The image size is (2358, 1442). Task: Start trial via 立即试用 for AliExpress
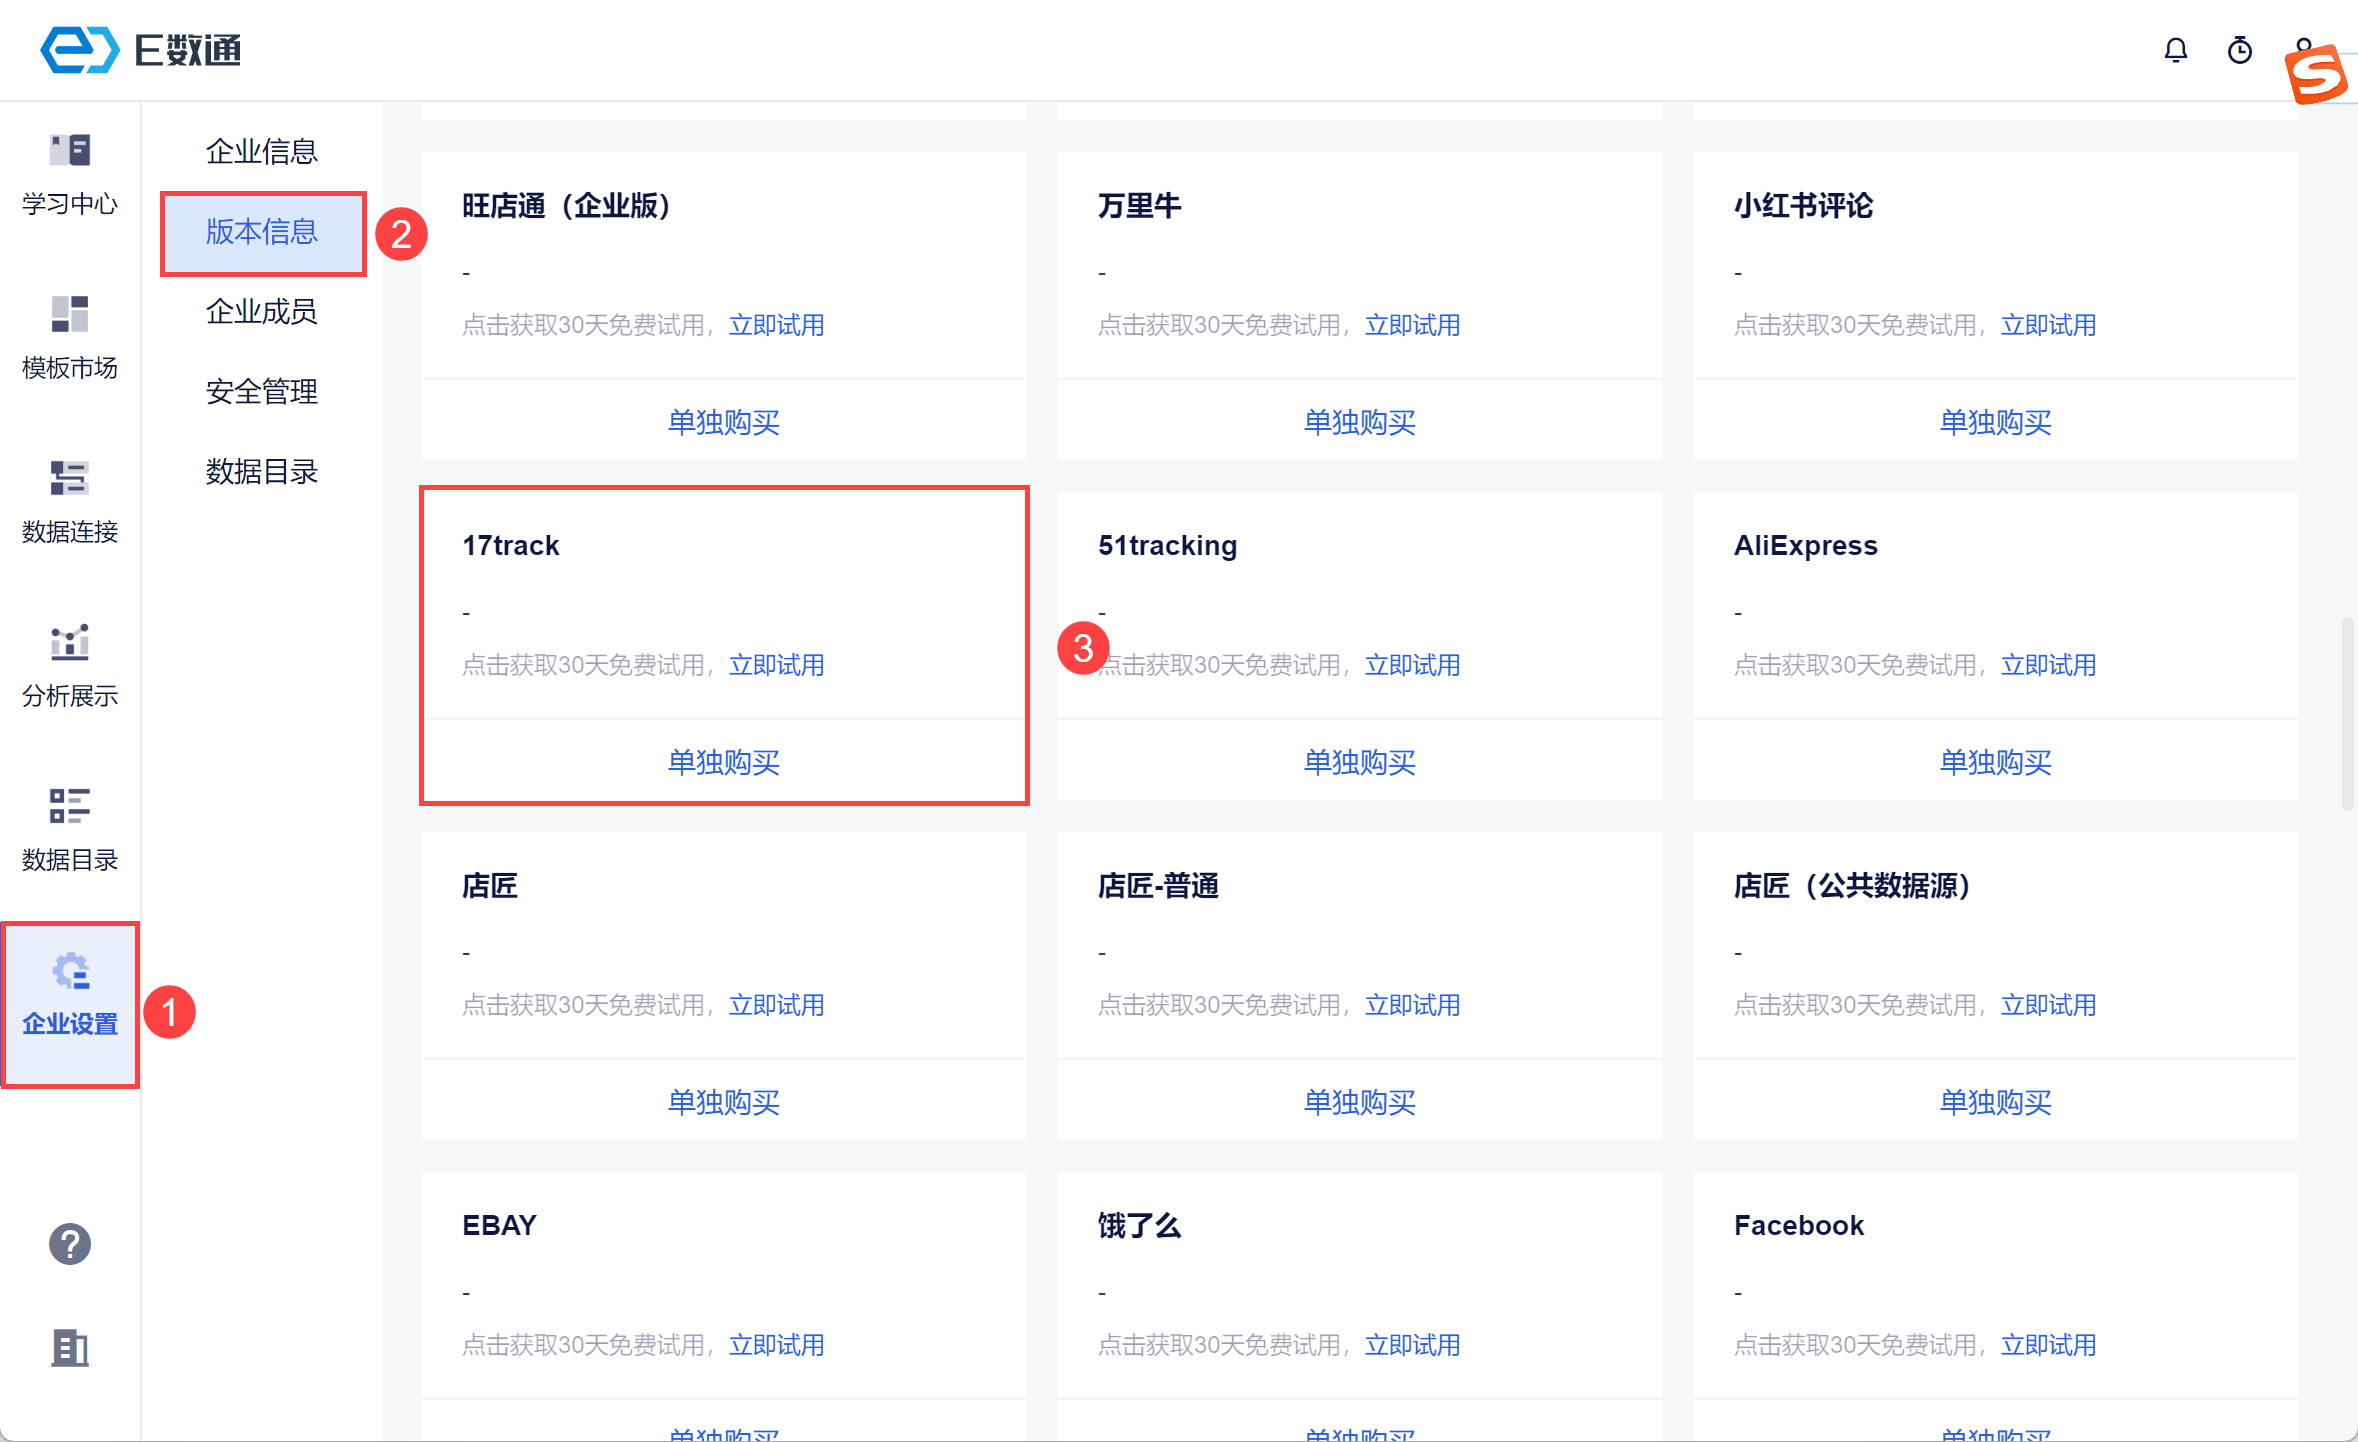point(2048,665)
